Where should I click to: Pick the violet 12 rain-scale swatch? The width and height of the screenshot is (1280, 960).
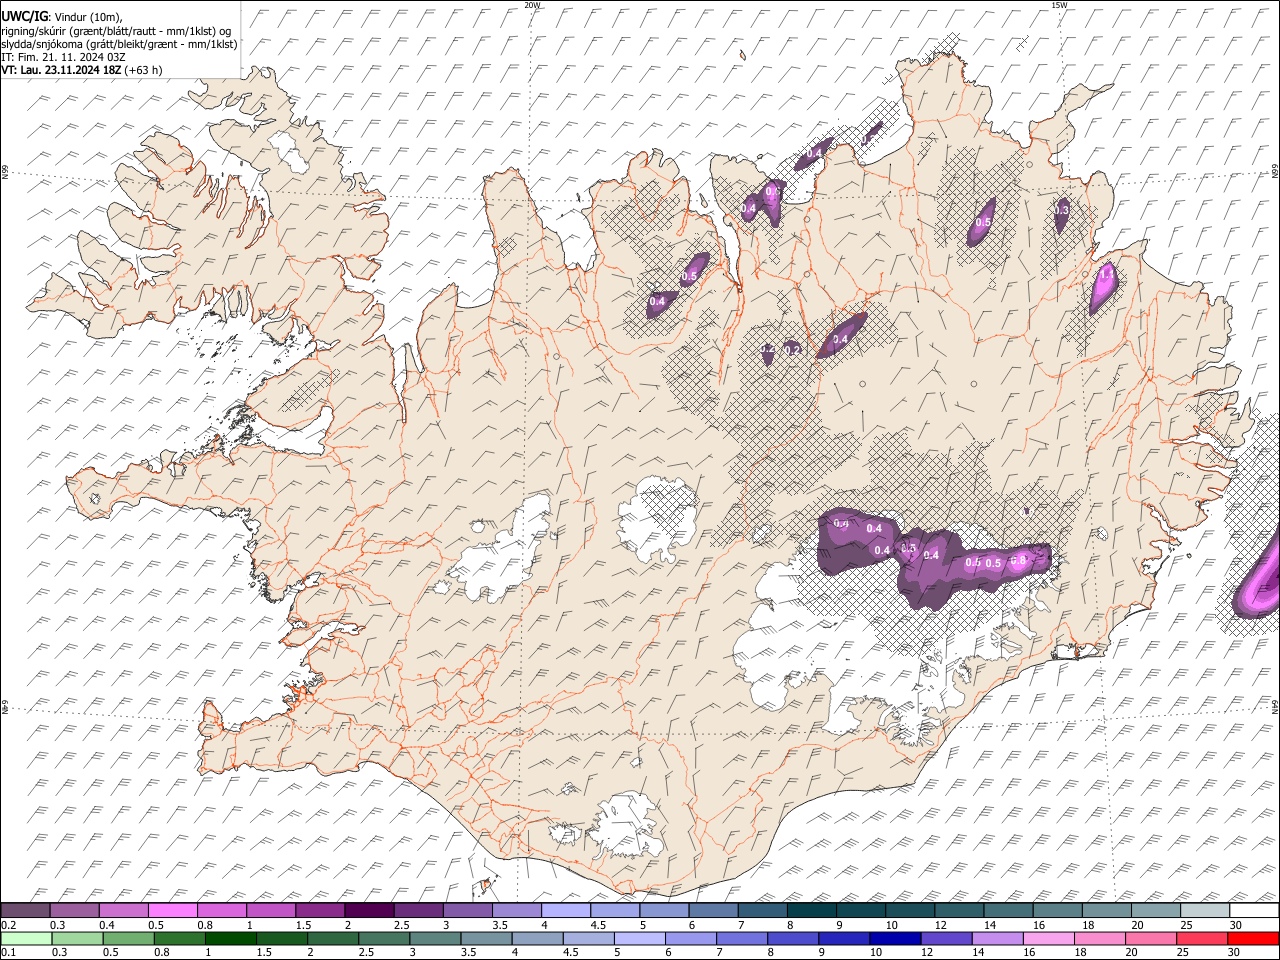946,938
